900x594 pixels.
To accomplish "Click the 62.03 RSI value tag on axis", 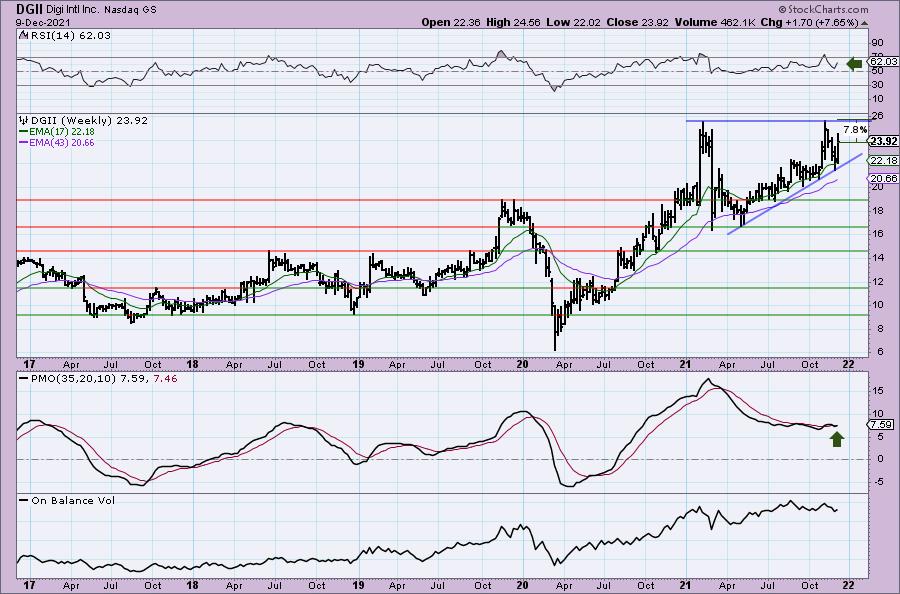I will pos(883,61).
